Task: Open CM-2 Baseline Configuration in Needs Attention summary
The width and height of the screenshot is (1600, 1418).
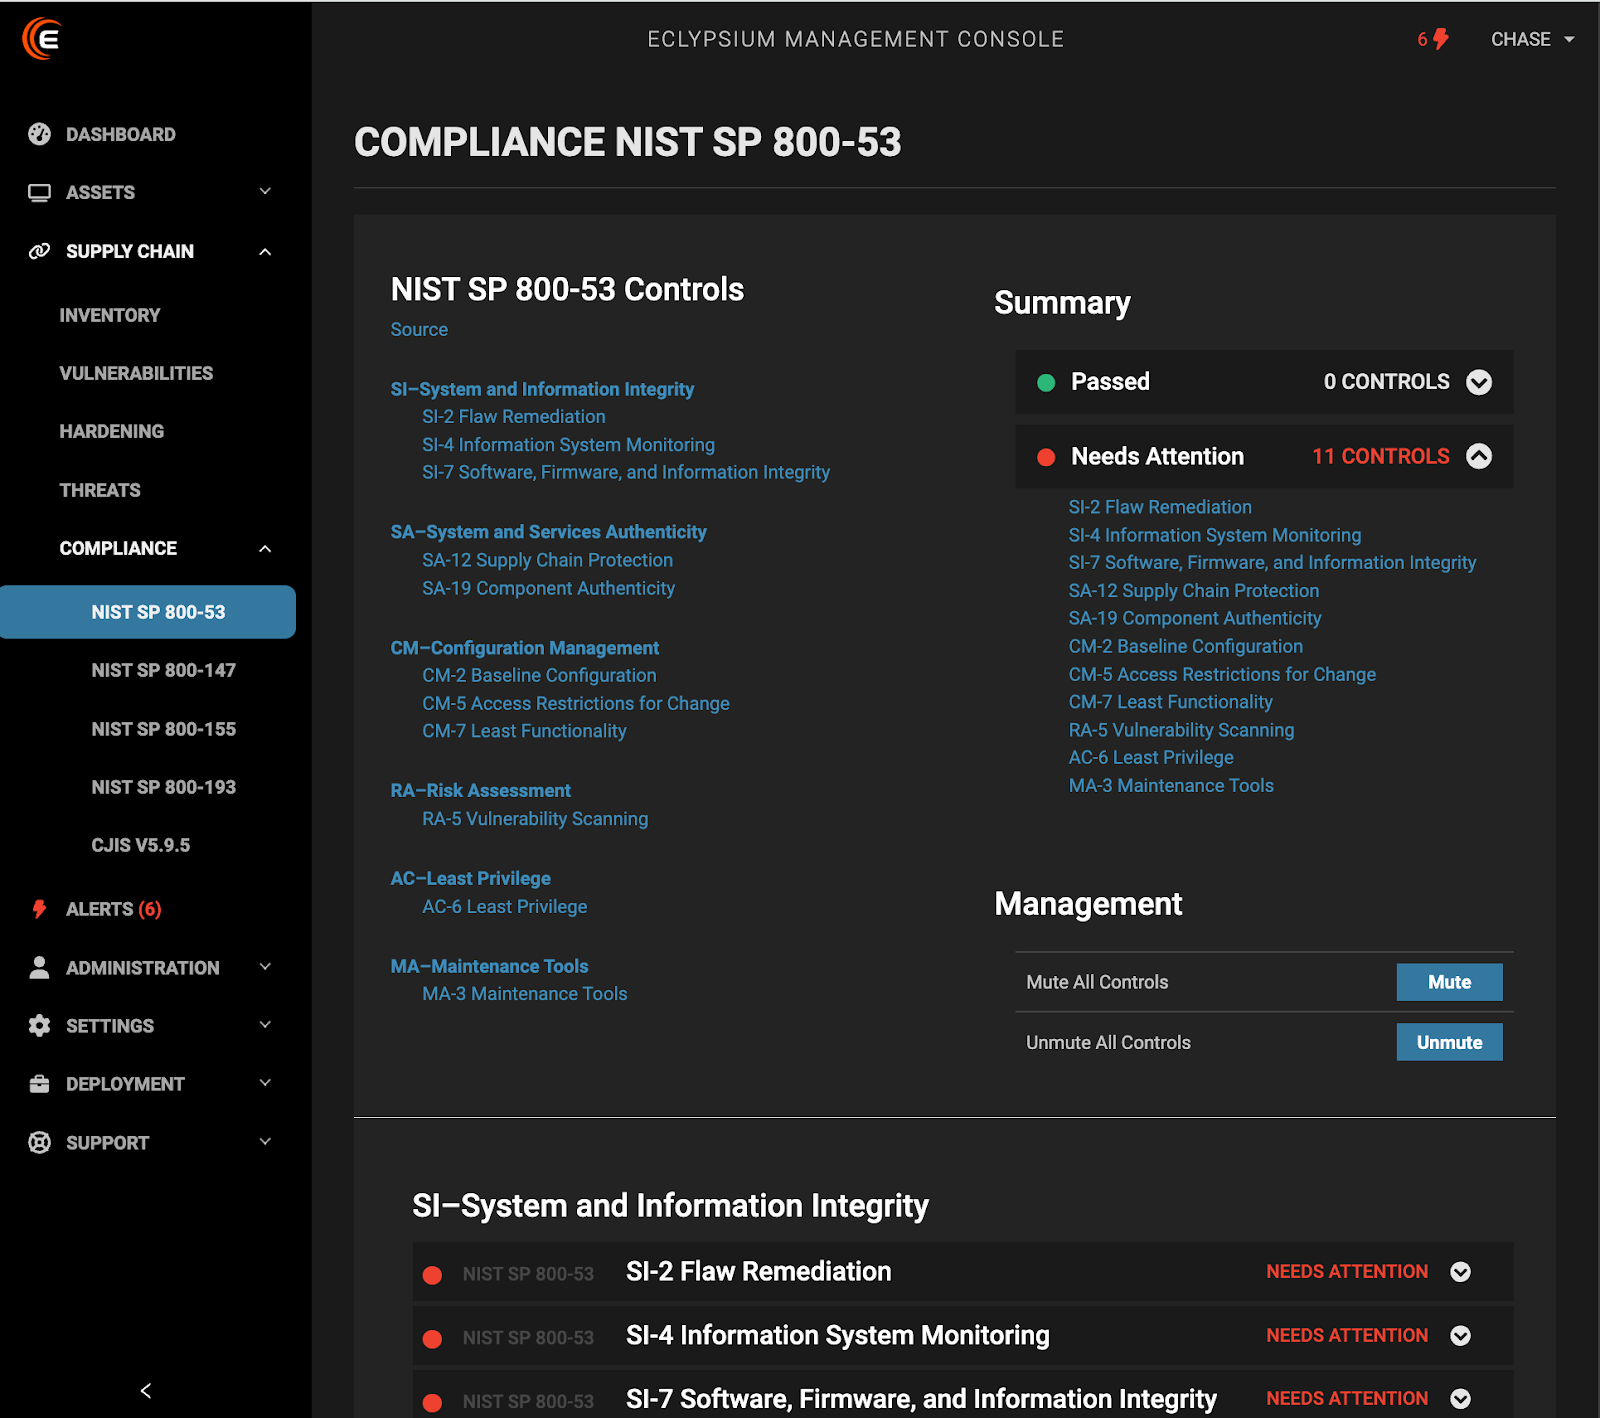Action: click(1186, 646)
